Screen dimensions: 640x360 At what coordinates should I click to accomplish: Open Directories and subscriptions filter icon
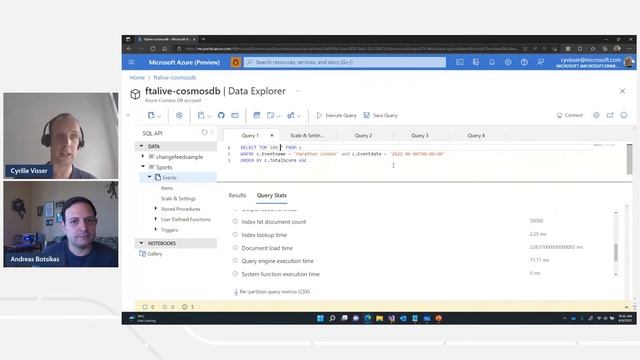(x=476, y=62)
